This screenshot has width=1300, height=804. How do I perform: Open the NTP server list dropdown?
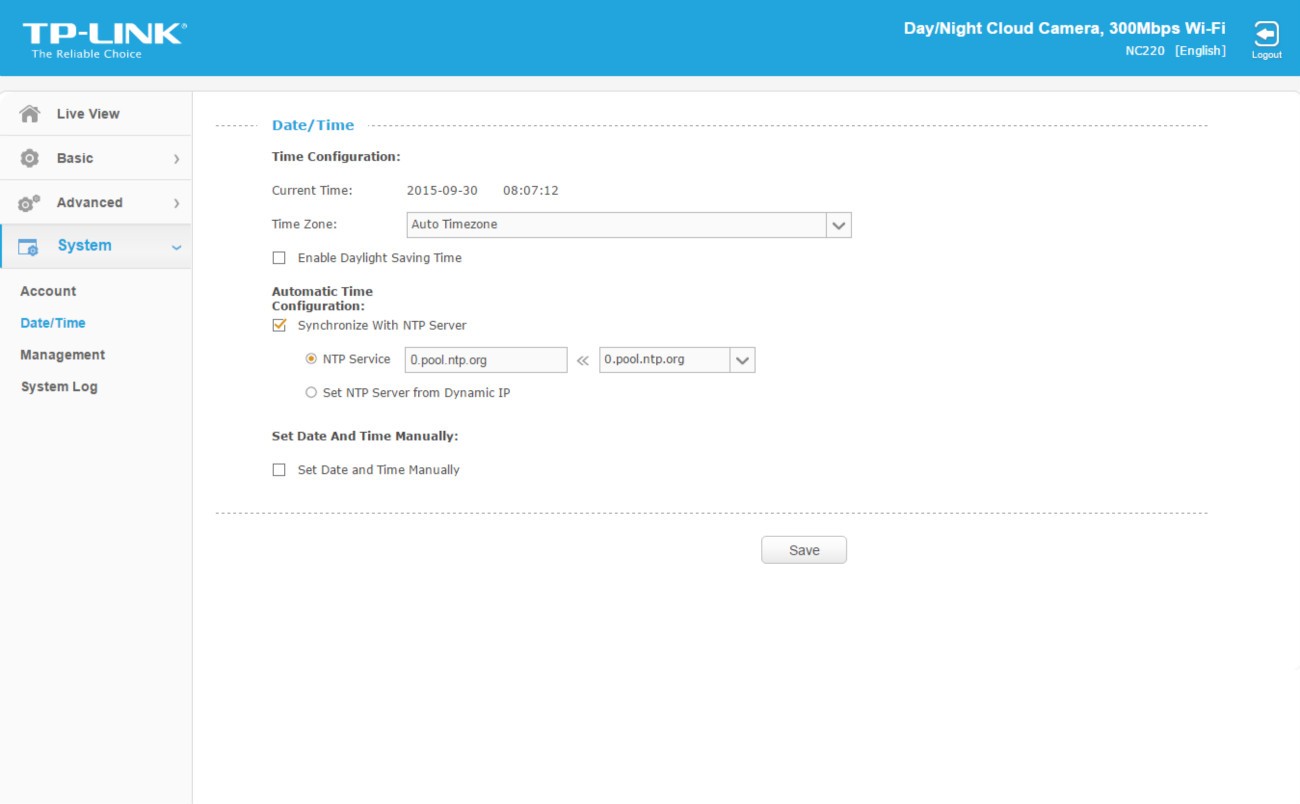pos(741,360)
